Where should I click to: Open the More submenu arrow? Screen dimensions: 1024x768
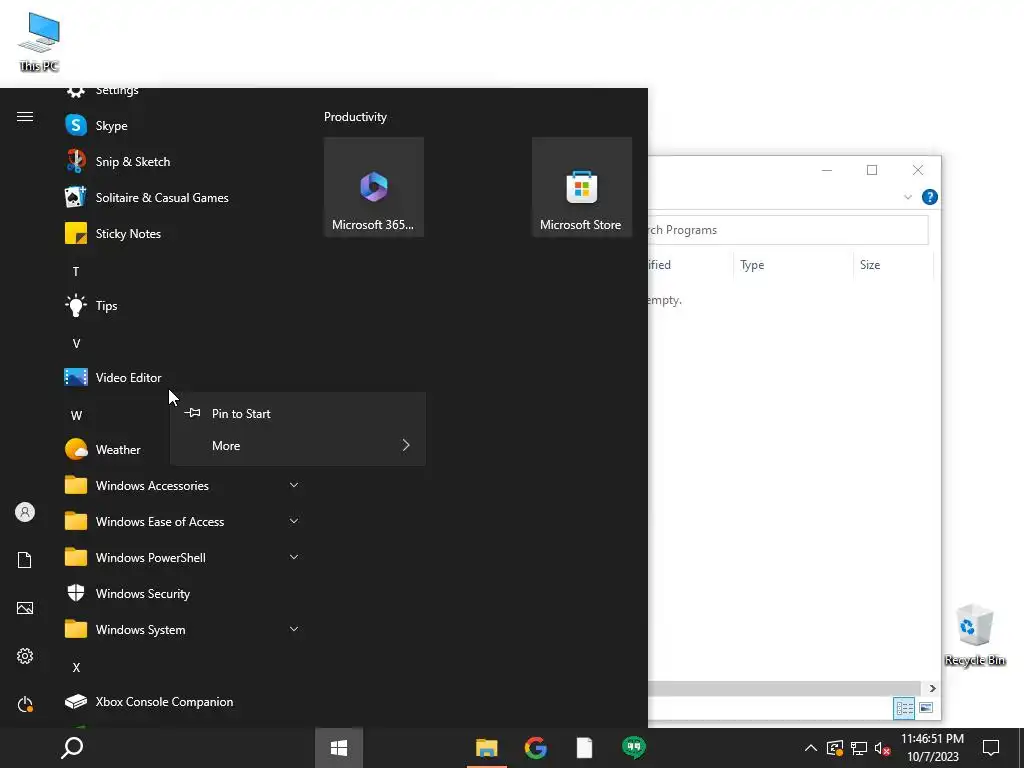[406, 445]
